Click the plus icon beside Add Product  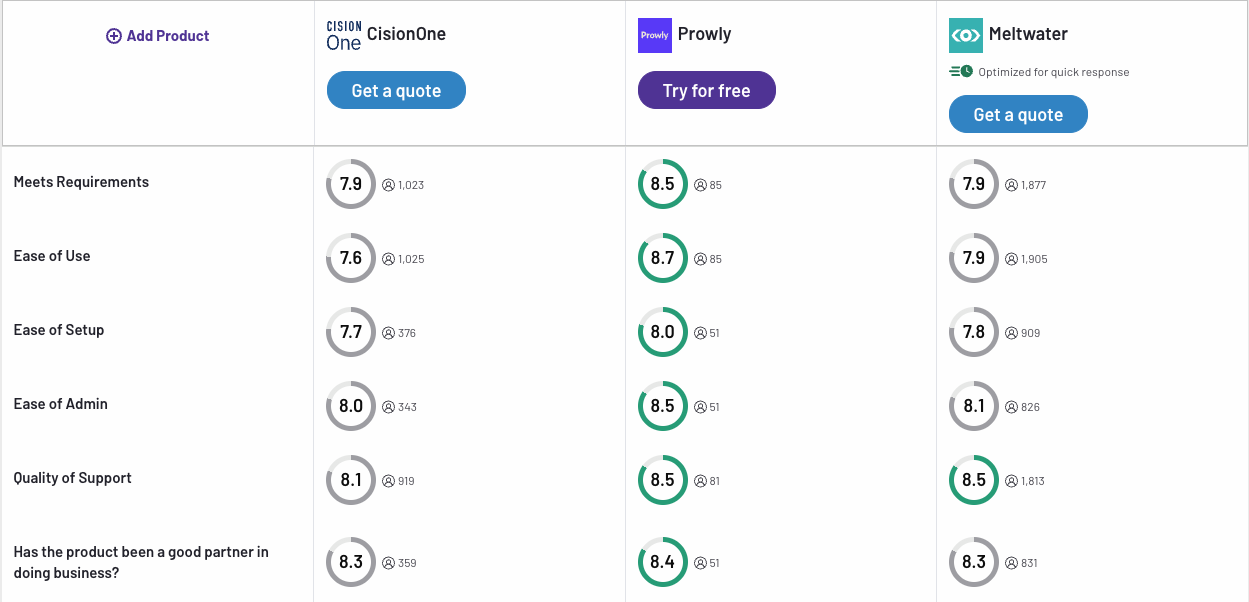pos(114,36)
